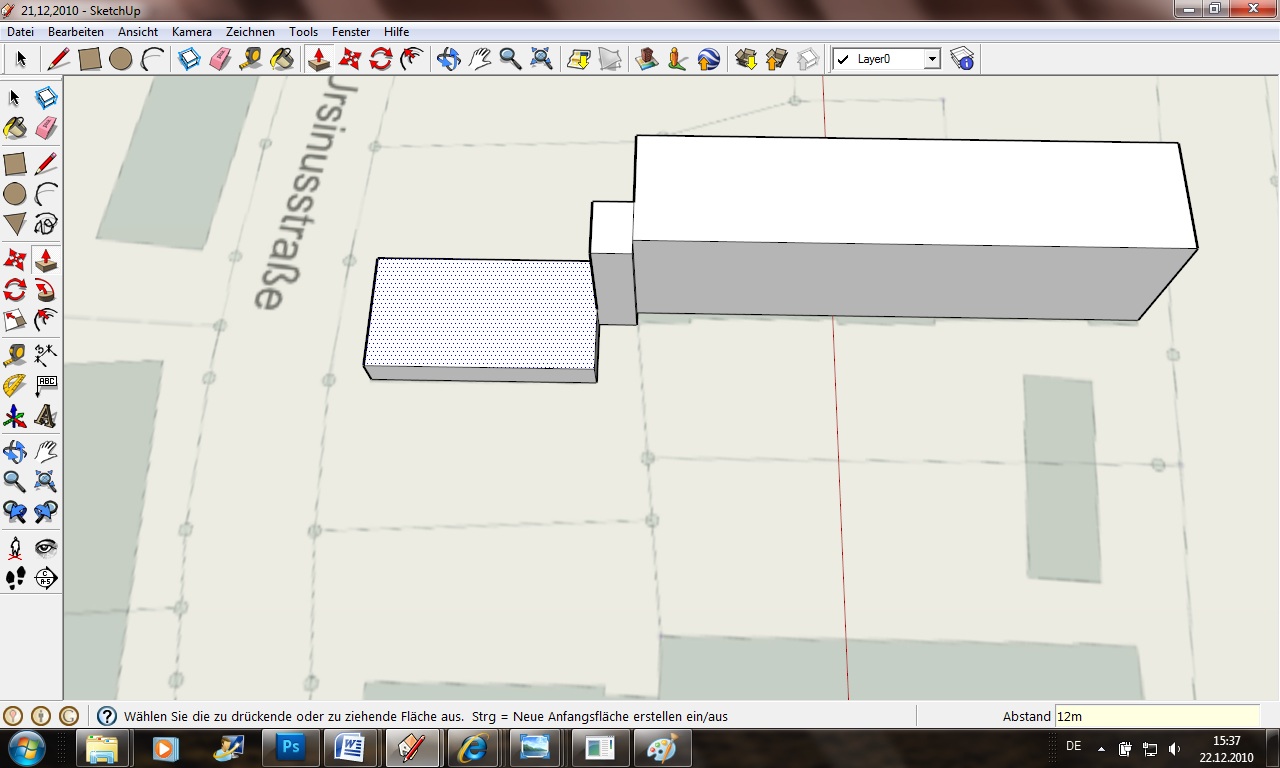Select the Orbit camera tool
The height and width of the screenshot is (768, 1280).
point(15,451)
